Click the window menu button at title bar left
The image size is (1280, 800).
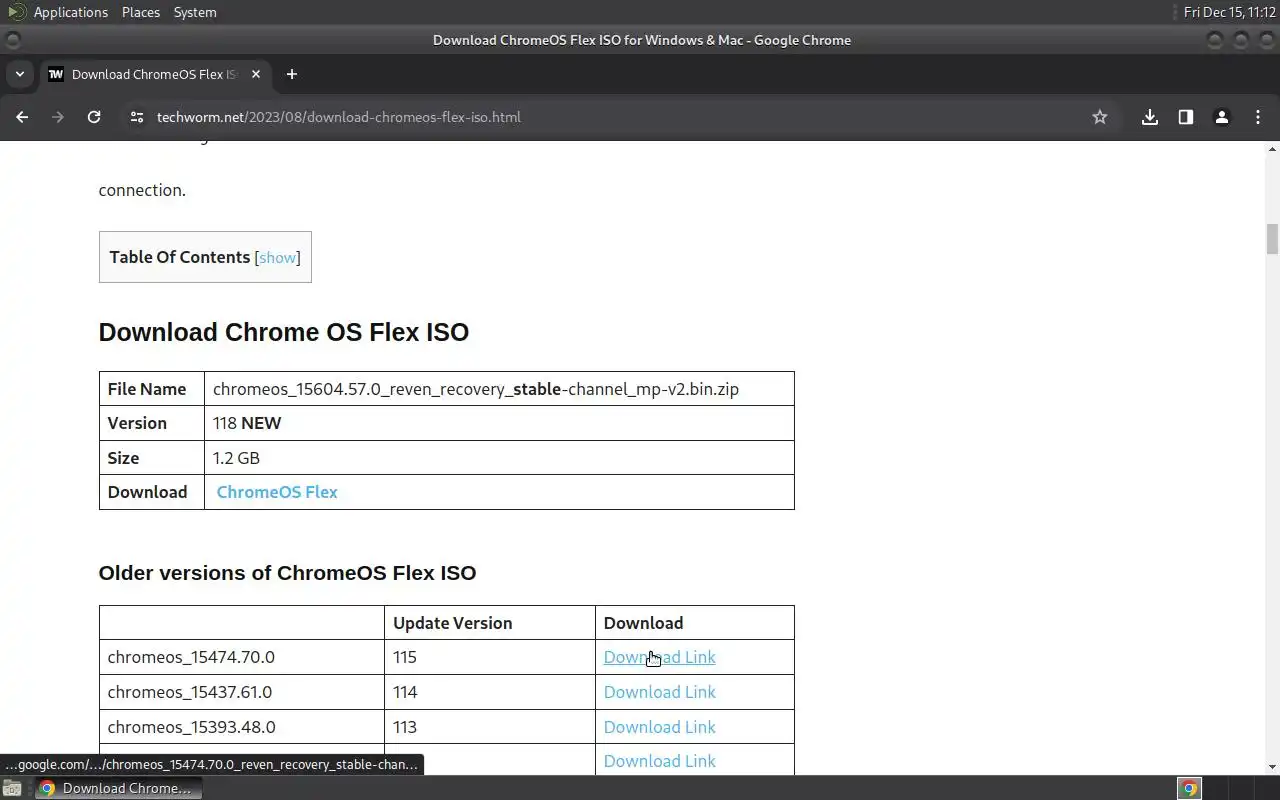click(x=12, y=40)
